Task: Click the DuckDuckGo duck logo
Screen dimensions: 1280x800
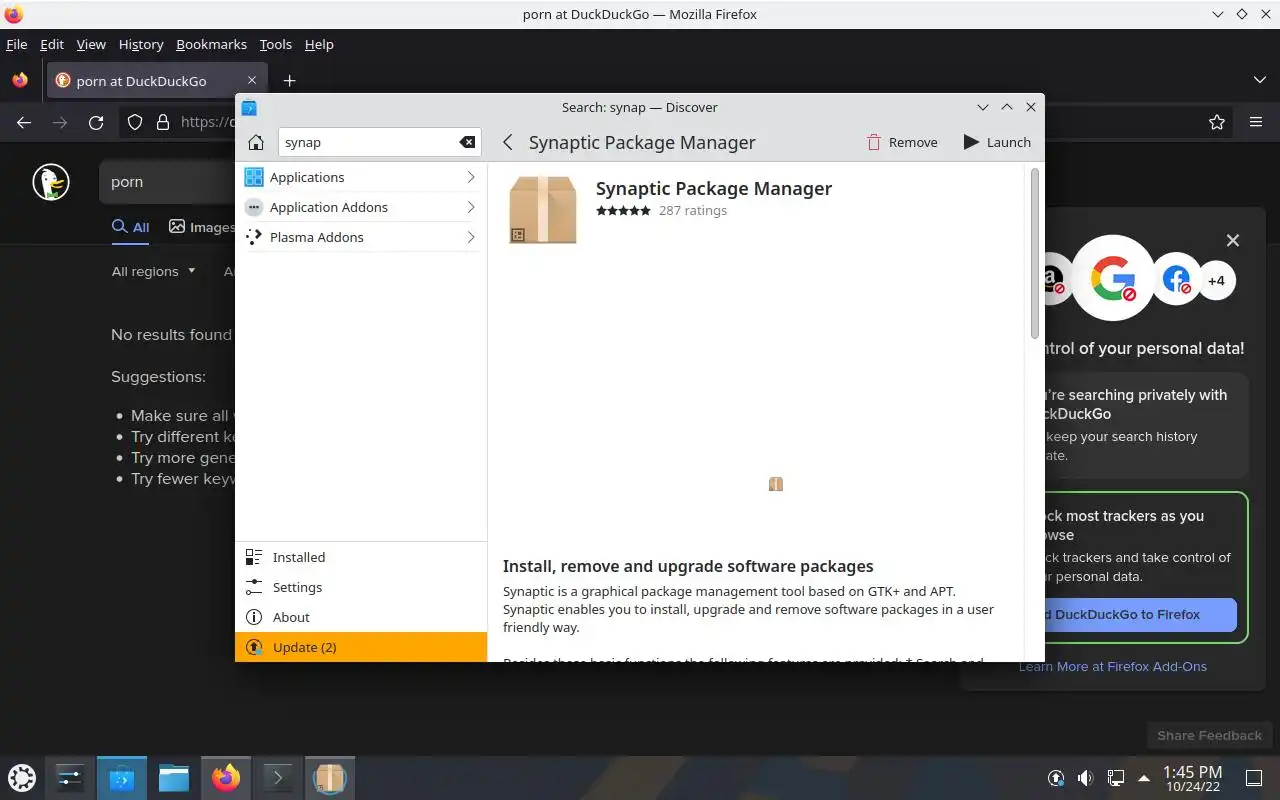Action: click(51, 182)
